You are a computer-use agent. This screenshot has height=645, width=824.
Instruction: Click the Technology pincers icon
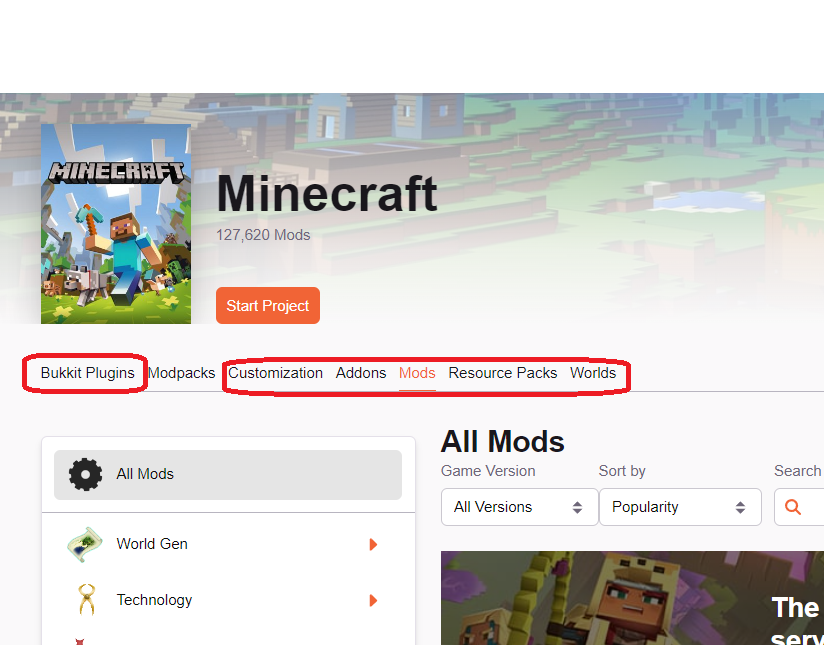(87, 600)
